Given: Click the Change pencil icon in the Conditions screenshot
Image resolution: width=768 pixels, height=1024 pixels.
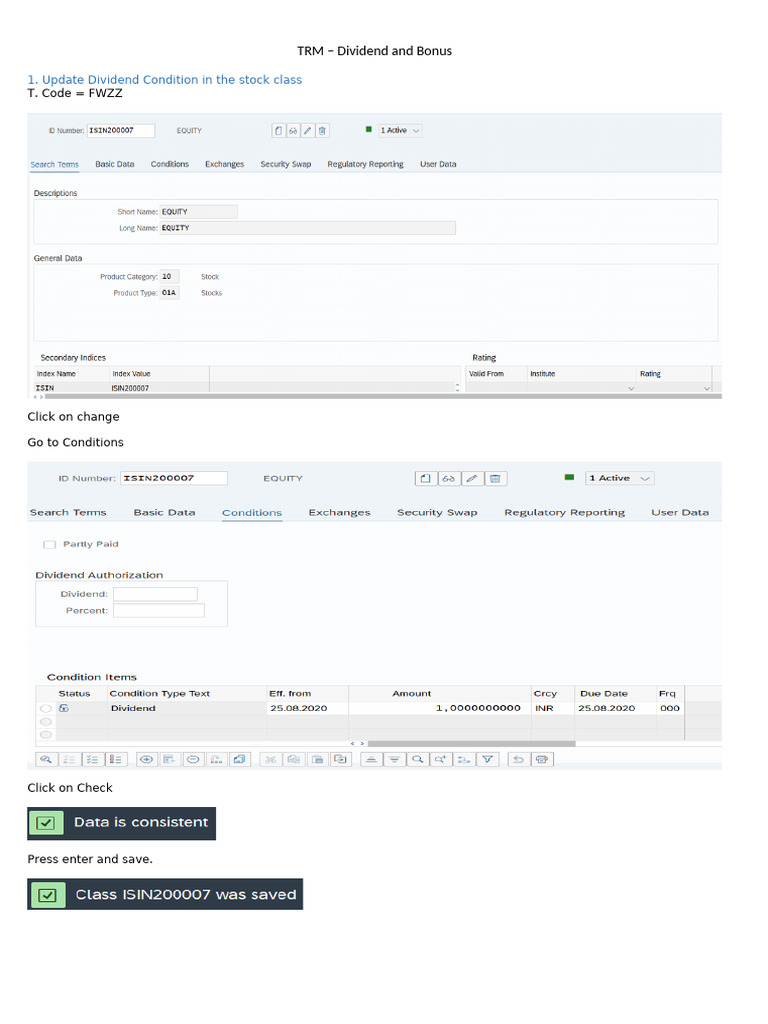Looking at the screenshot, I should (472, 479).
